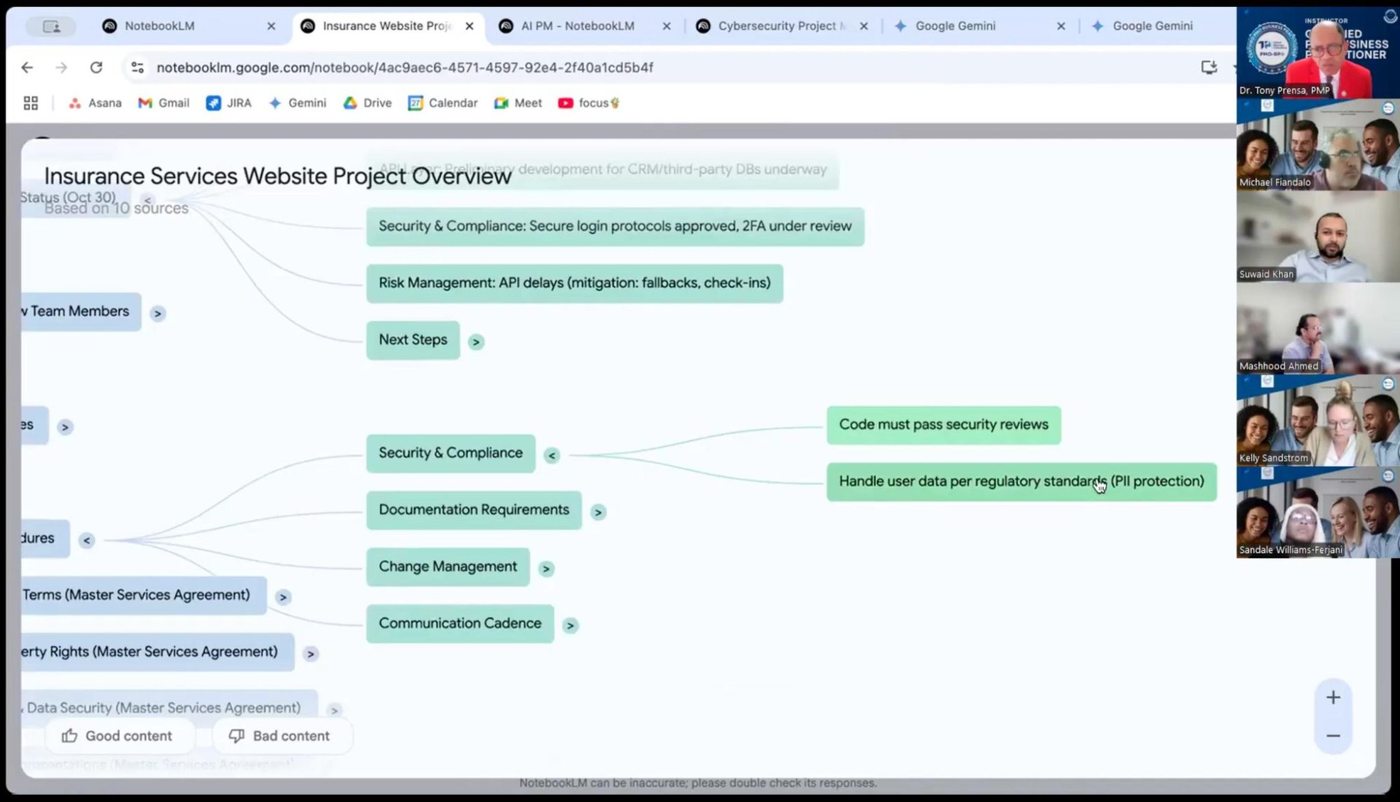Launch JIRA bookmark
The width and height of the screenshot is (1400, 802).
point(229,102)
